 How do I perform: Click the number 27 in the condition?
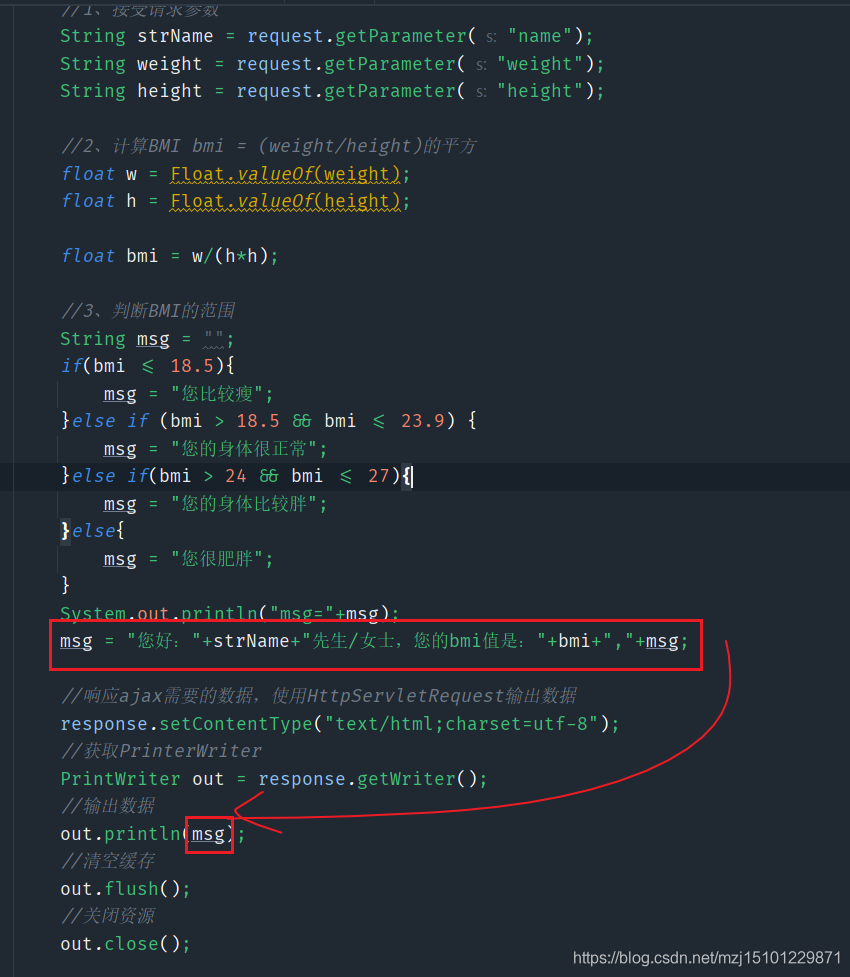point(378,476)
